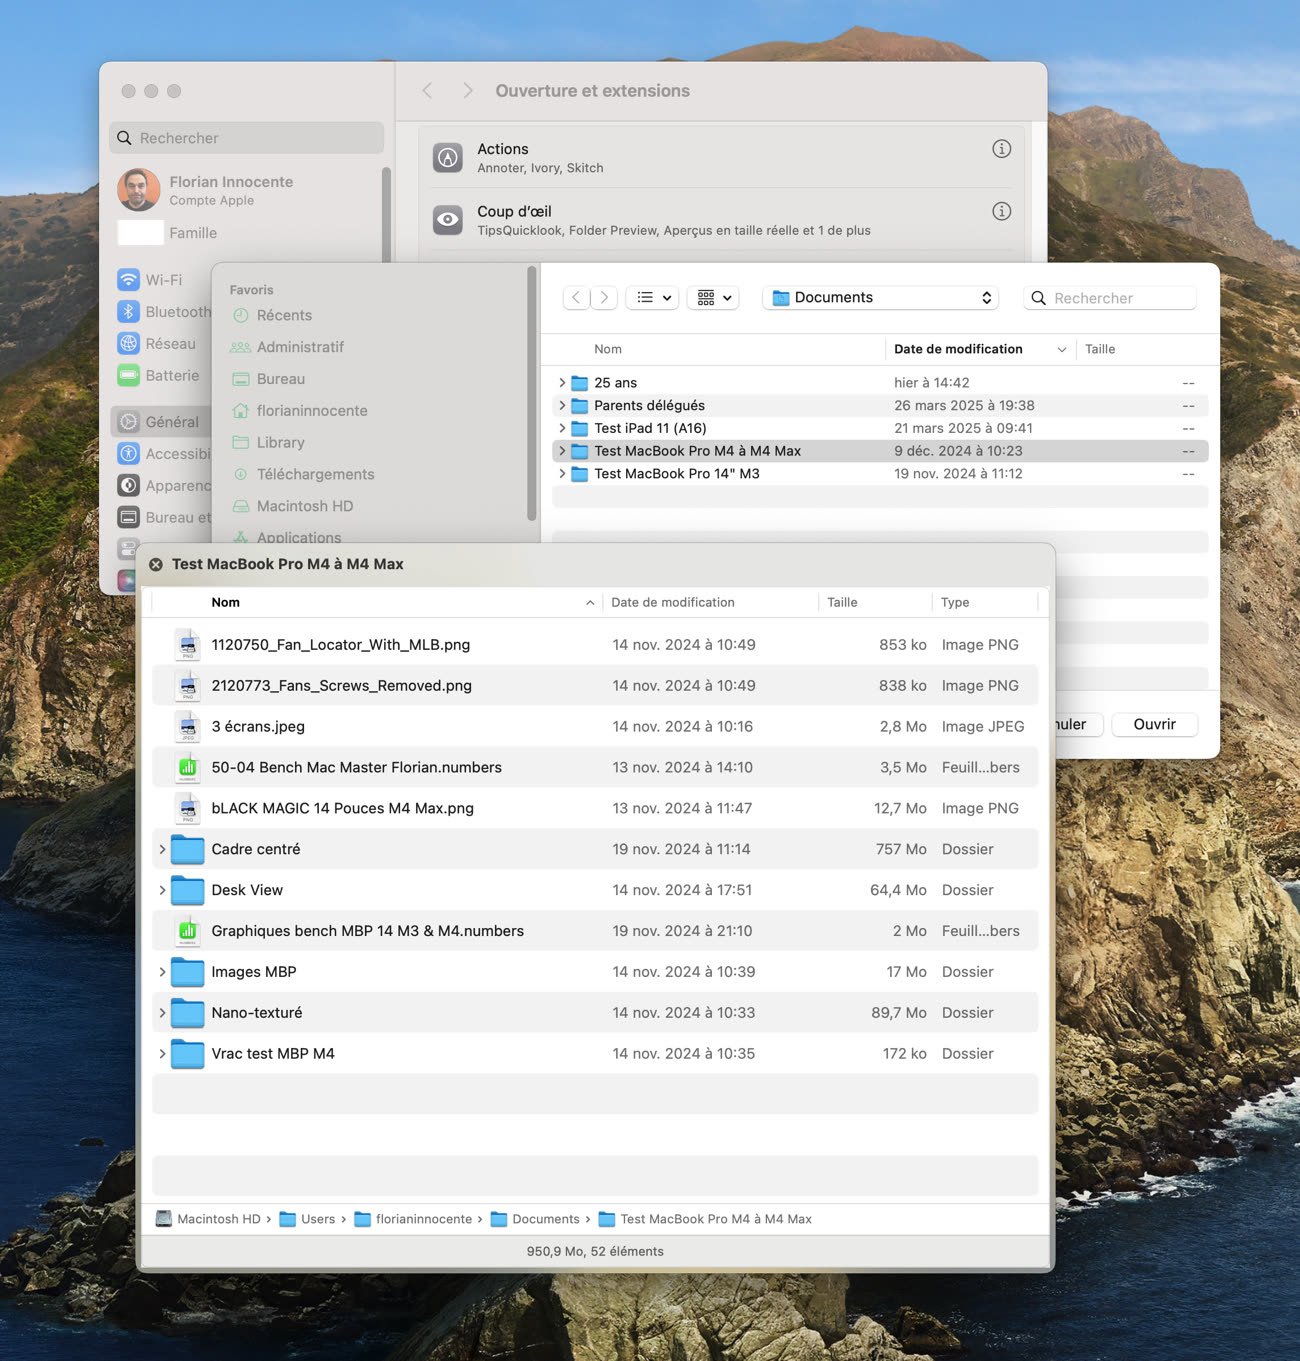Go back in file dialog
Image resolution: width=1300 pixels, height=1361 pixels.
tap(576, 298)
